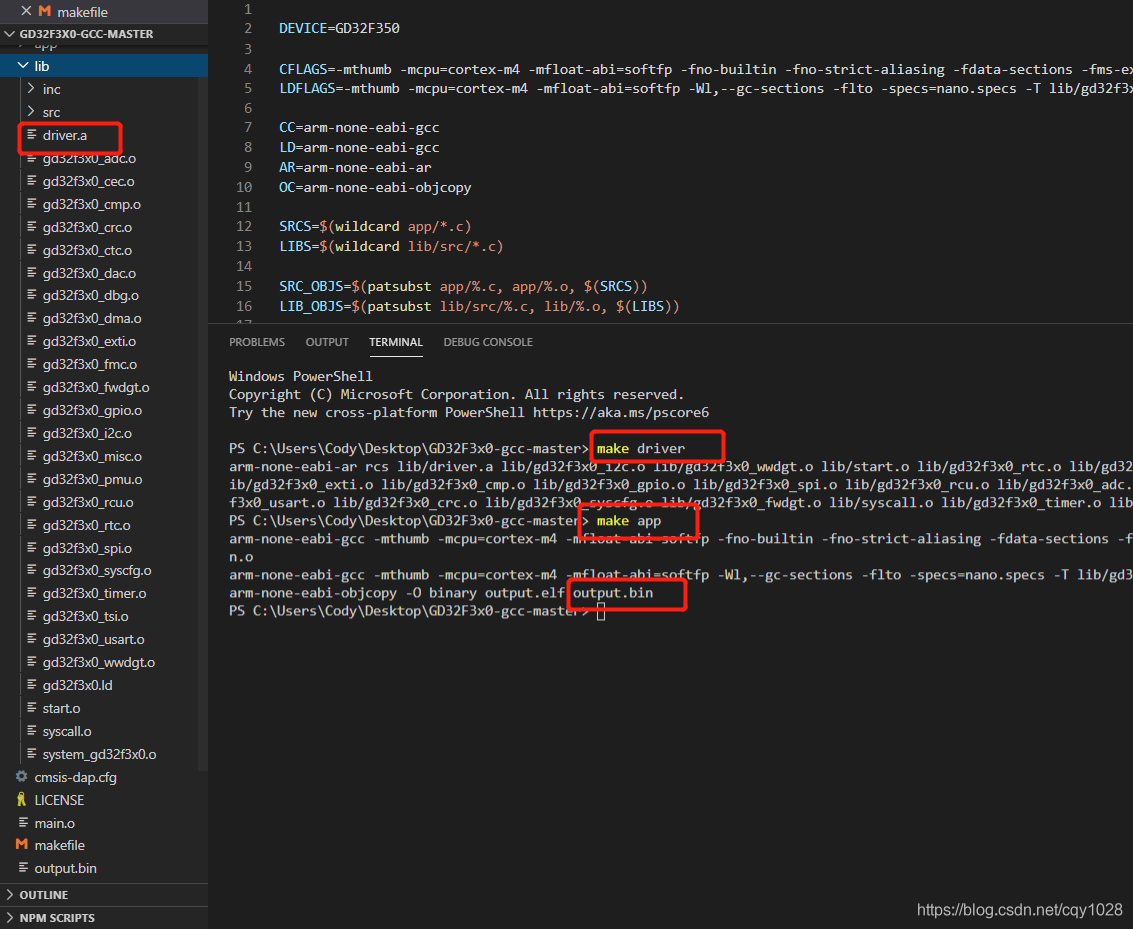
Task: Click the CC=arm-none-eabi-gcc line
Action: click(359, 127)
